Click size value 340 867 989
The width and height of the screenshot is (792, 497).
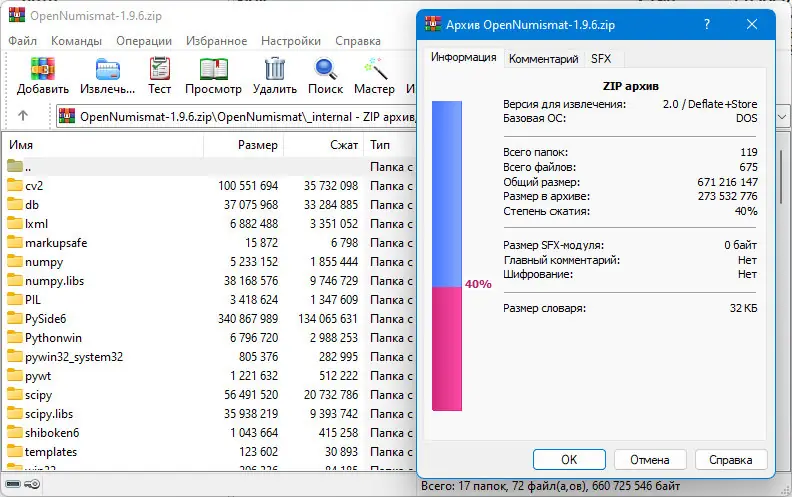248,319
